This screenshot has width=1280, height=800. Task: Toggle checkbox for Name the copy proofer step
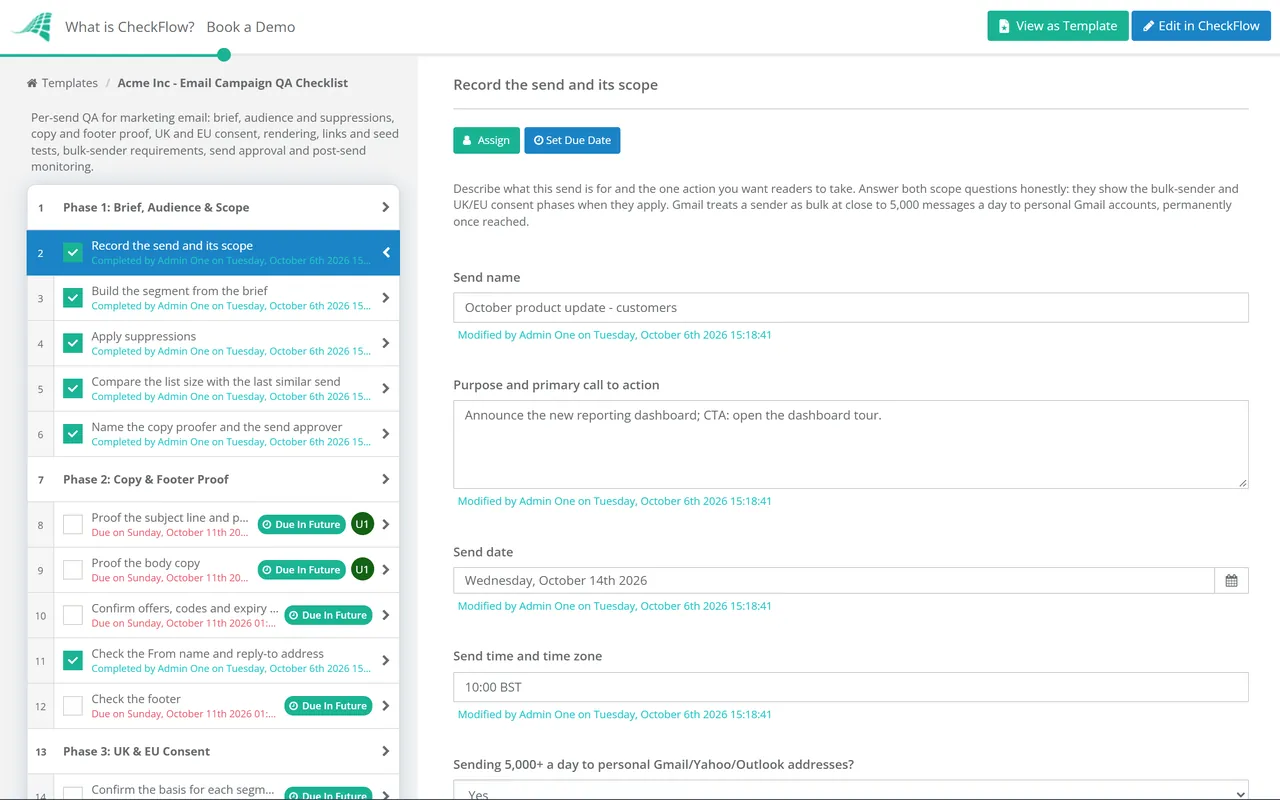73,434
